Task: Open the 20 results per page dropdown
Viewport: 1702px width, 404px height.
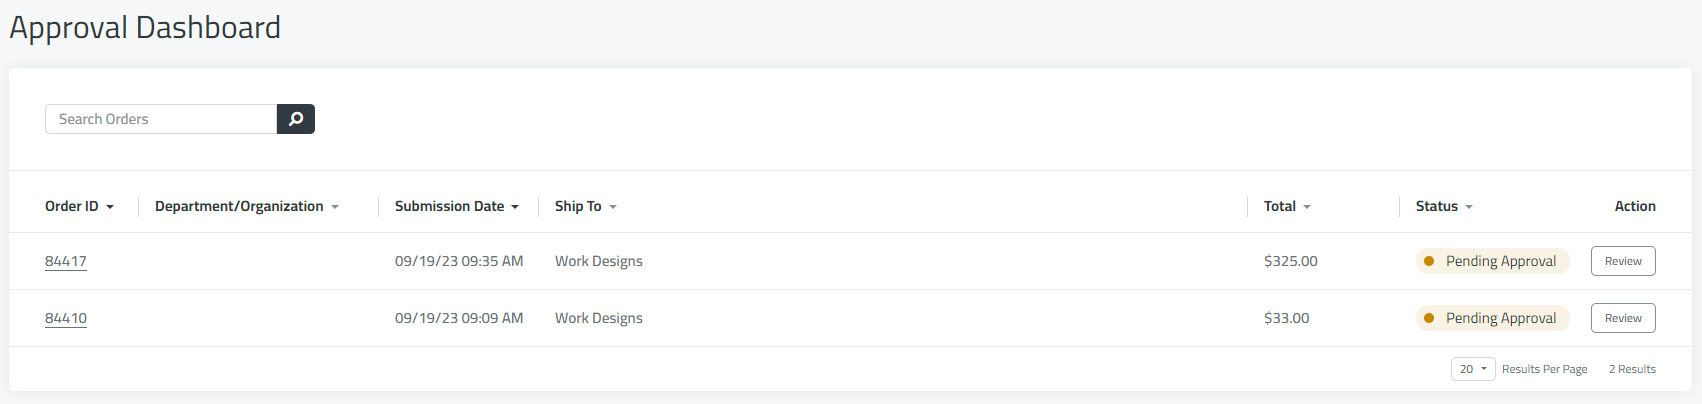Action: coord(1473,369)
